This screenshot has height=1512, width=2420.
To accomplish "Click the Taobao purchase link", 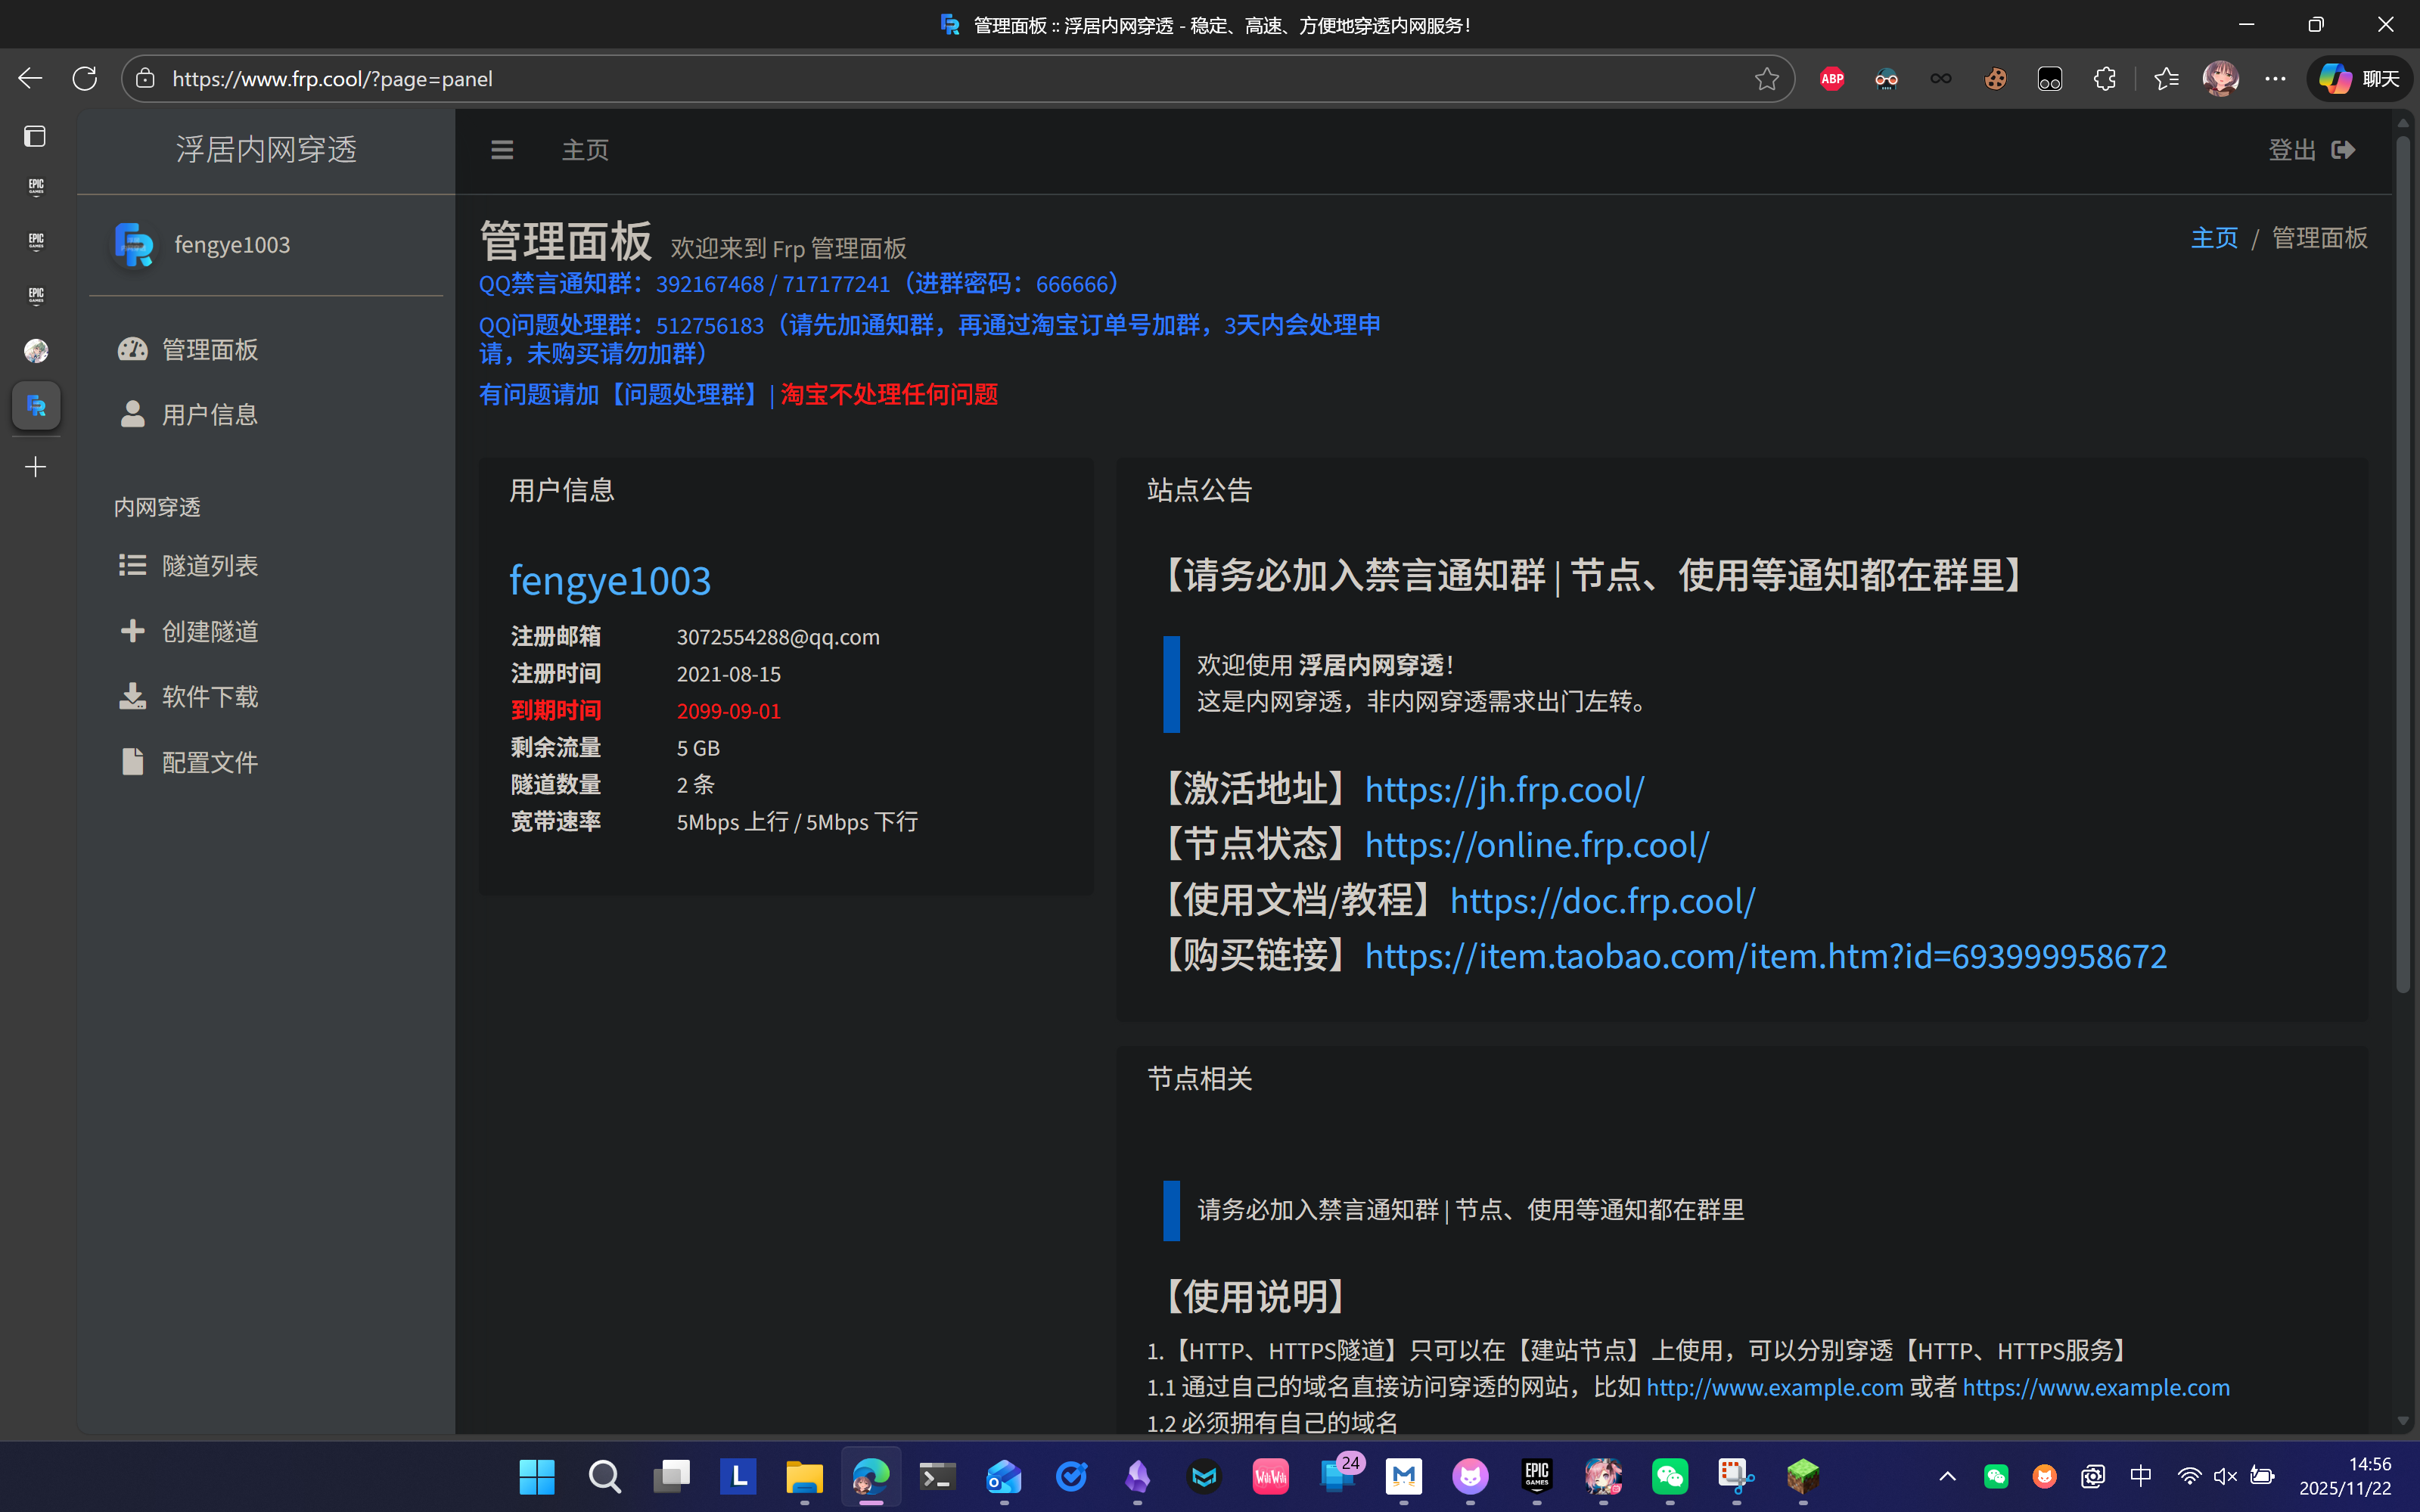I will click(x=1765, y=957).
